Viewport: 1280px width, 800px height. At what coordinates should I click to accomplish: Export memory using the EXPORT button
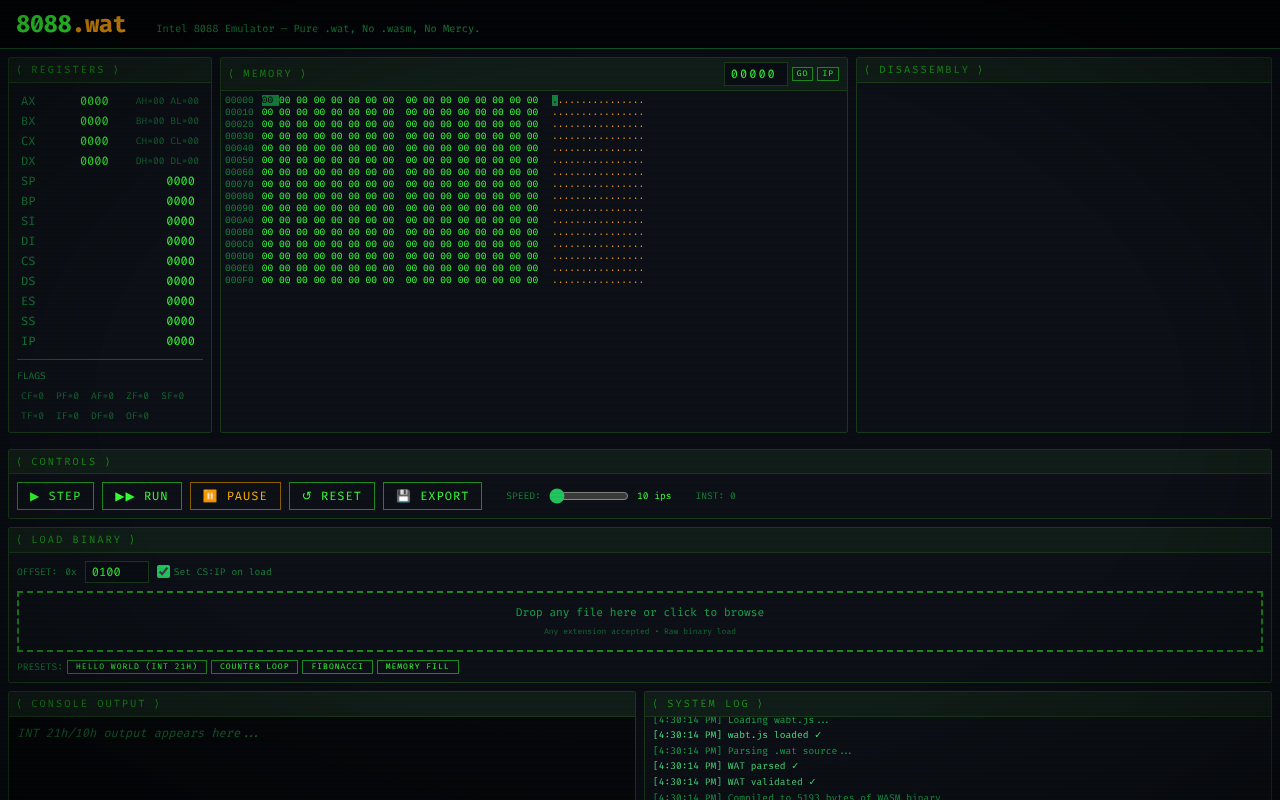tap(432, 496)
